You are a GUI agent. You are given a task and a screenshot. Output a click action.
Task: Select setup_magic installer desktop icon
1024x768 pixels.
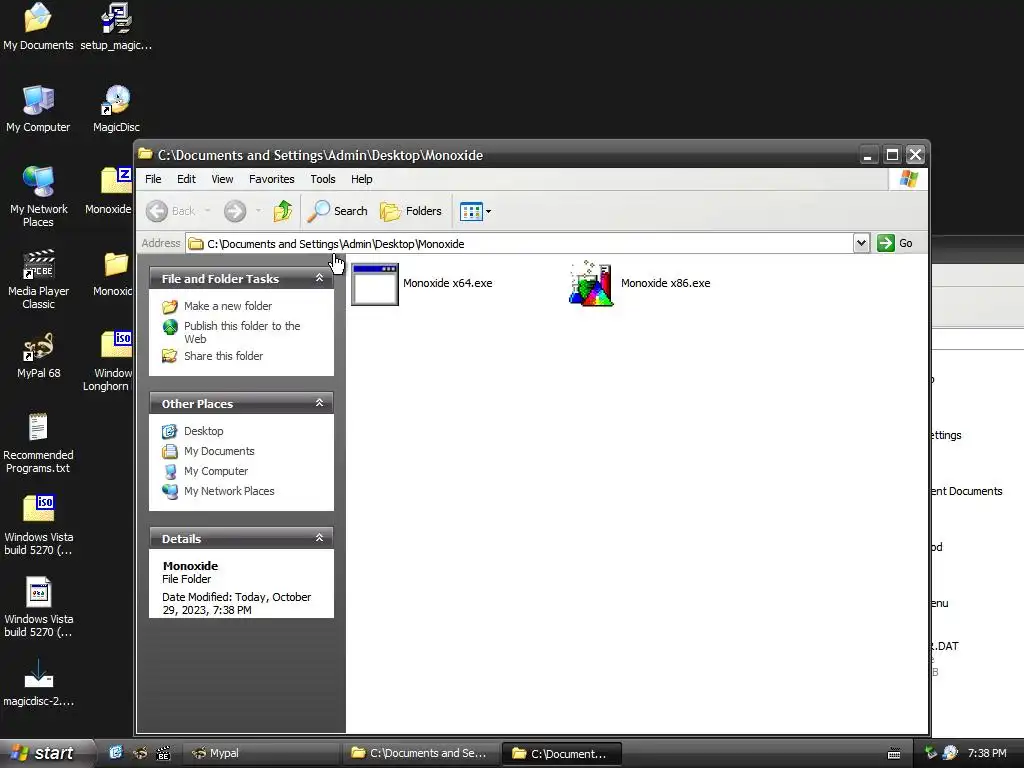pos(116,26)
